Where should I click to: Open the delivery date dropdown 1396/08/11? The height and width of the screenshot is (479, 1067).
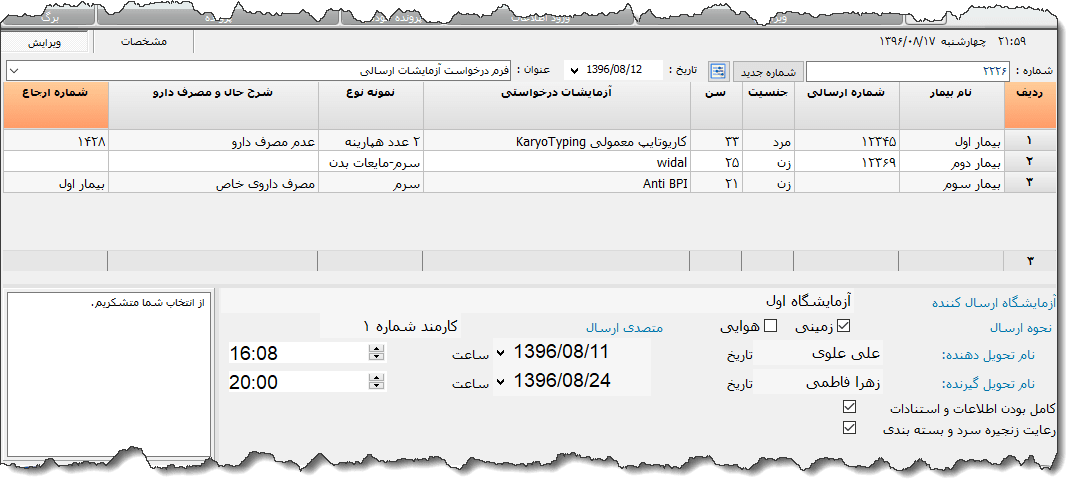click(501, 352)
